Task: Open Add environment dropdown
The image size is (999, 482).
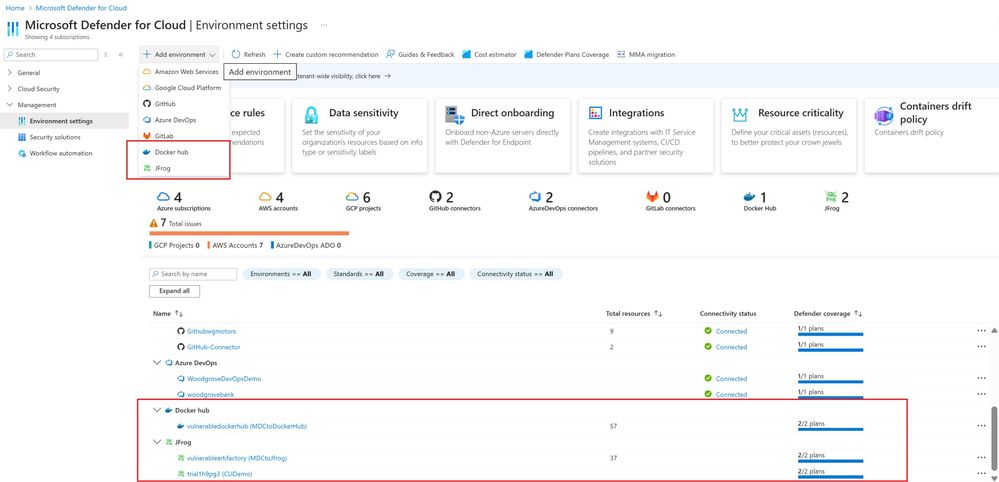Action: (x=180, y=55)
